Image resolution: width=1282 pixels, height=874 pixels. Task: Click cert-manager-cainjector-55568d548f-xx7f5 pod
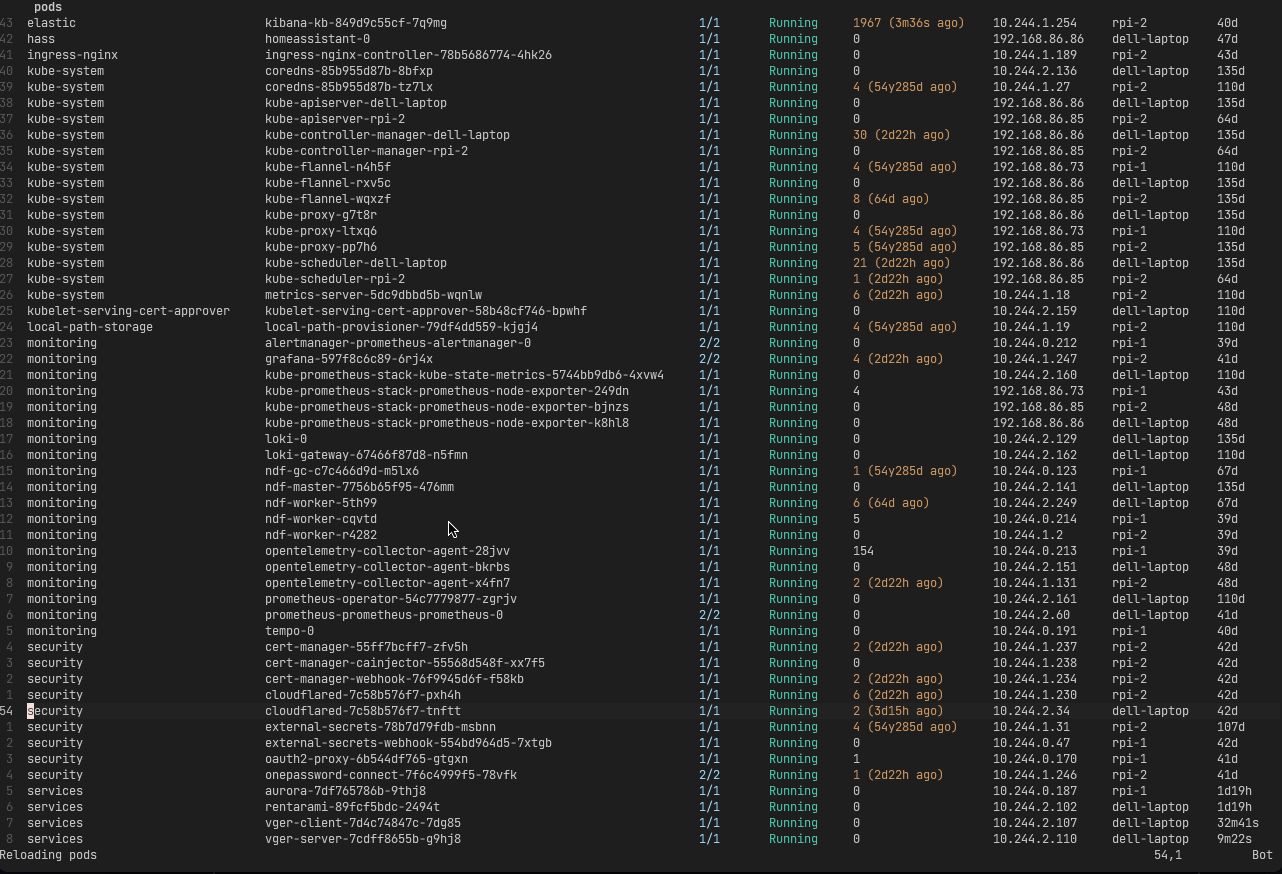tap(405, 663)
